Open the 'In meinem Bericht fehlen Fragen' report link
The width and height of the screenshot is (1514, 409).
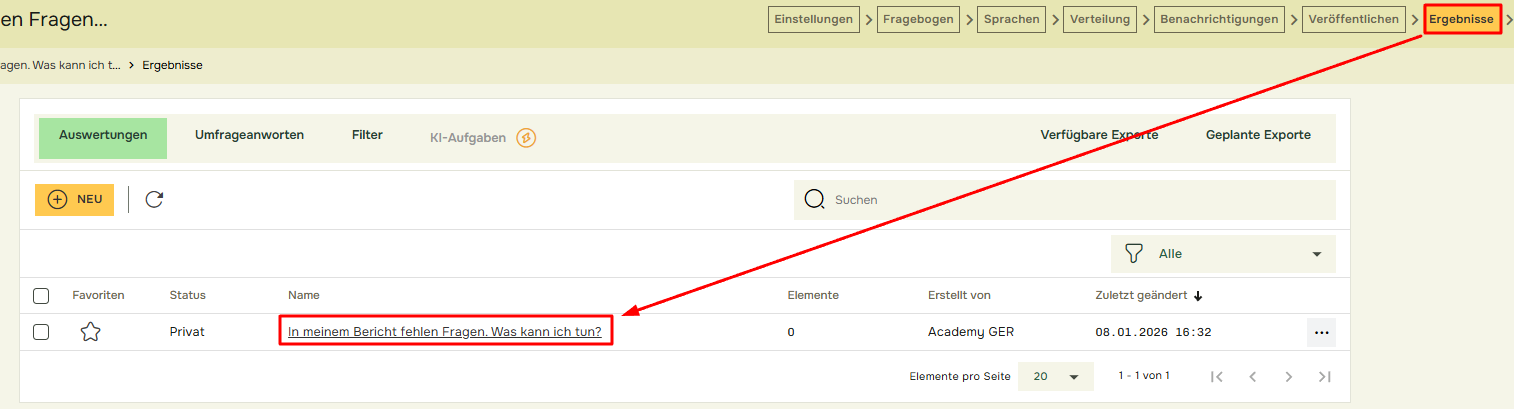[x=444, y=332]
